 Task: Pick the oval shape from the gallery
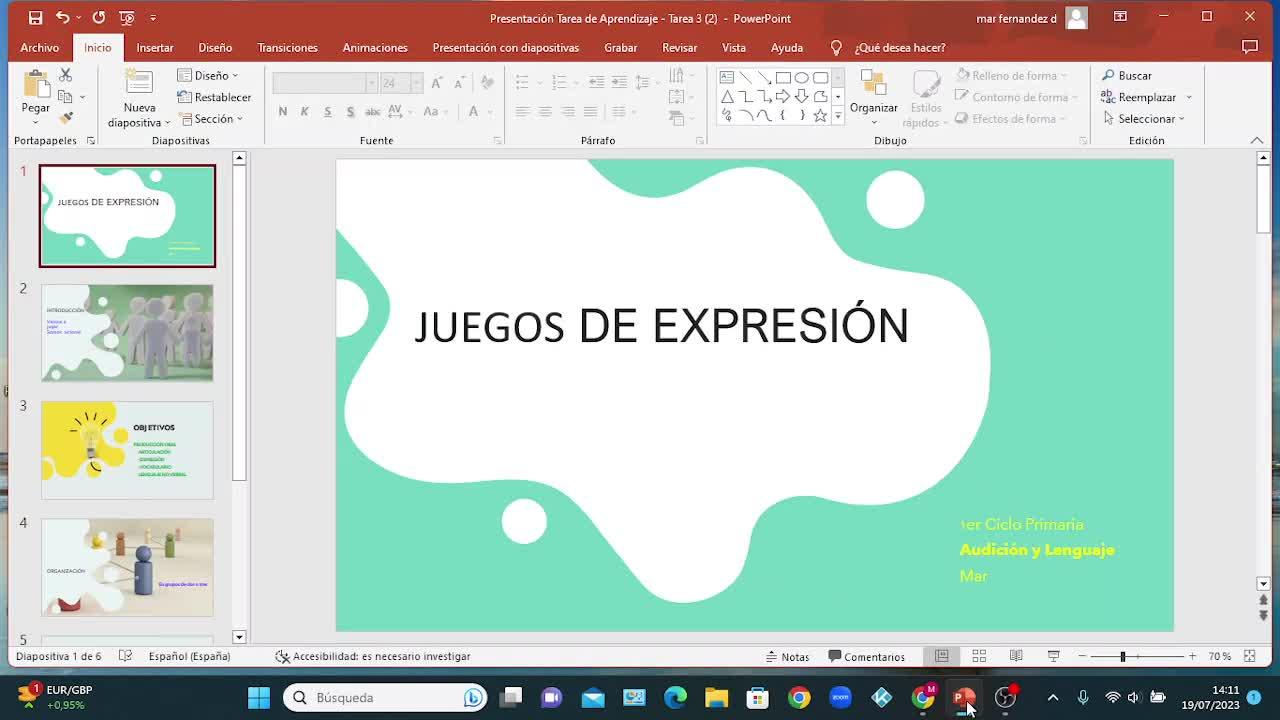point(801,78)
